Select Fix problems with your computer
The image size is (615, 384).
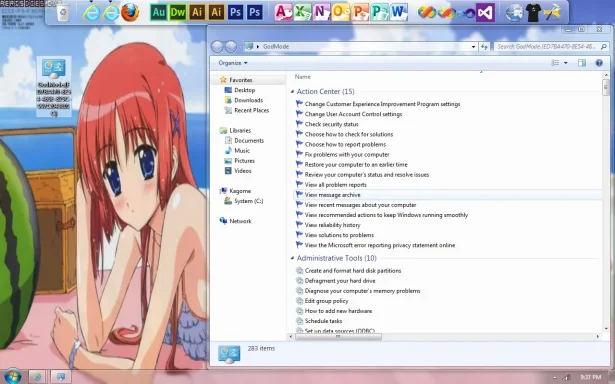(x=347, y=155)
